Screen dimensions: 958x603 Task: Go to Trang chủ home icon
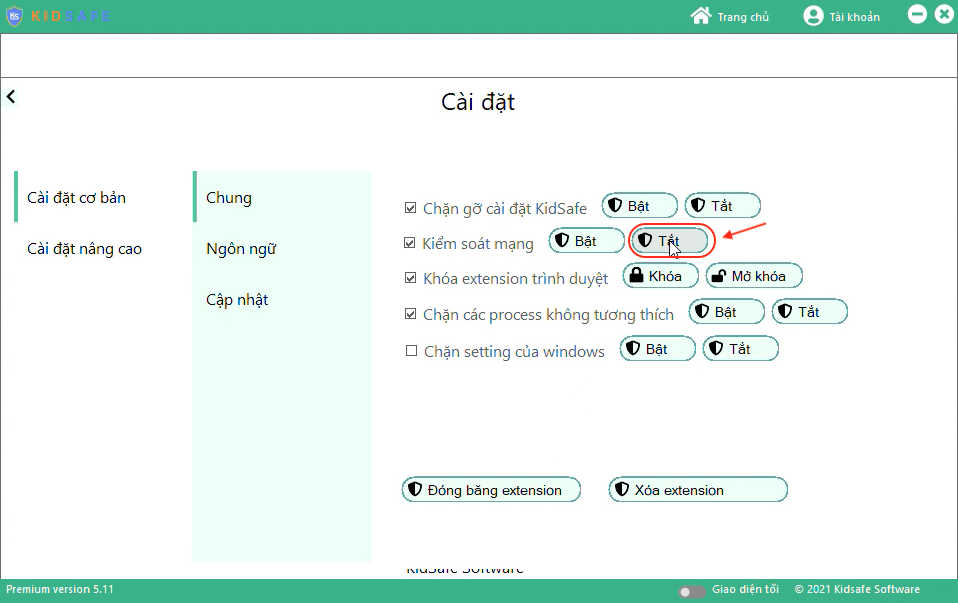[701, 16]
